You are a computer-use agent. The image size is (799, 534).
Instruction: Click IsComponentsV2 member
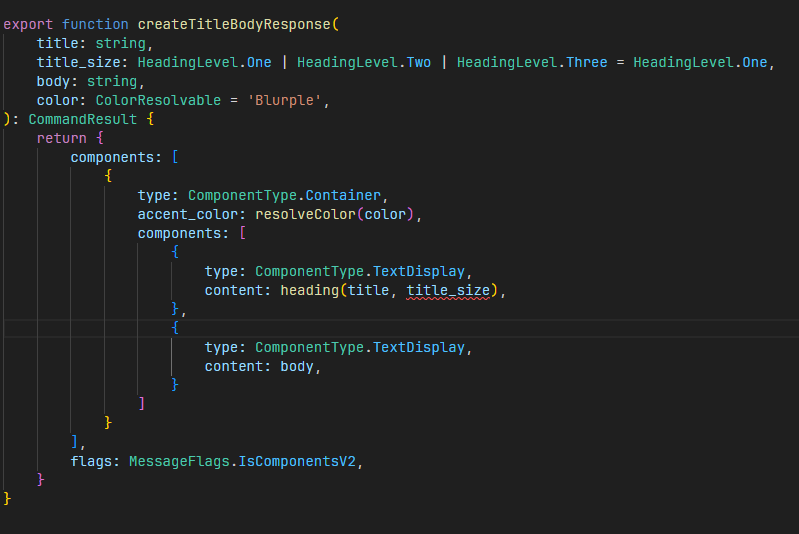tap(297, 461)
